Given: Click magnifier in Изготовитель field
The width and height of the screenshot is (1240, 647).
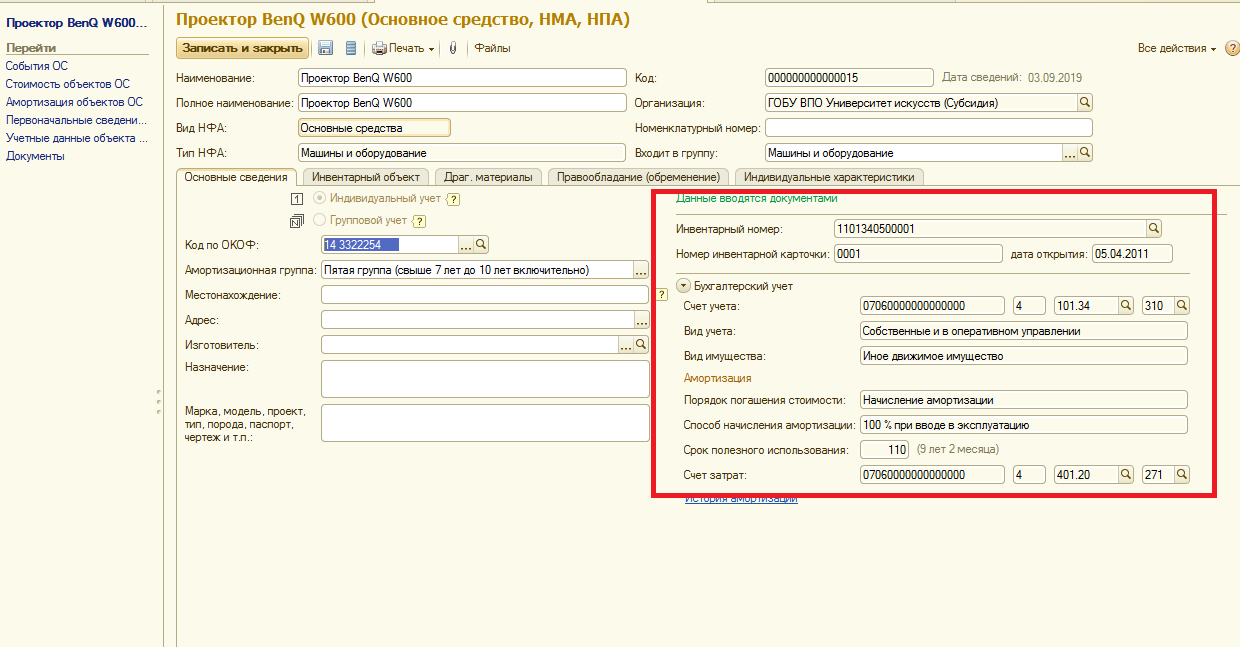Looking at the screenshot, I should (642, 345).
